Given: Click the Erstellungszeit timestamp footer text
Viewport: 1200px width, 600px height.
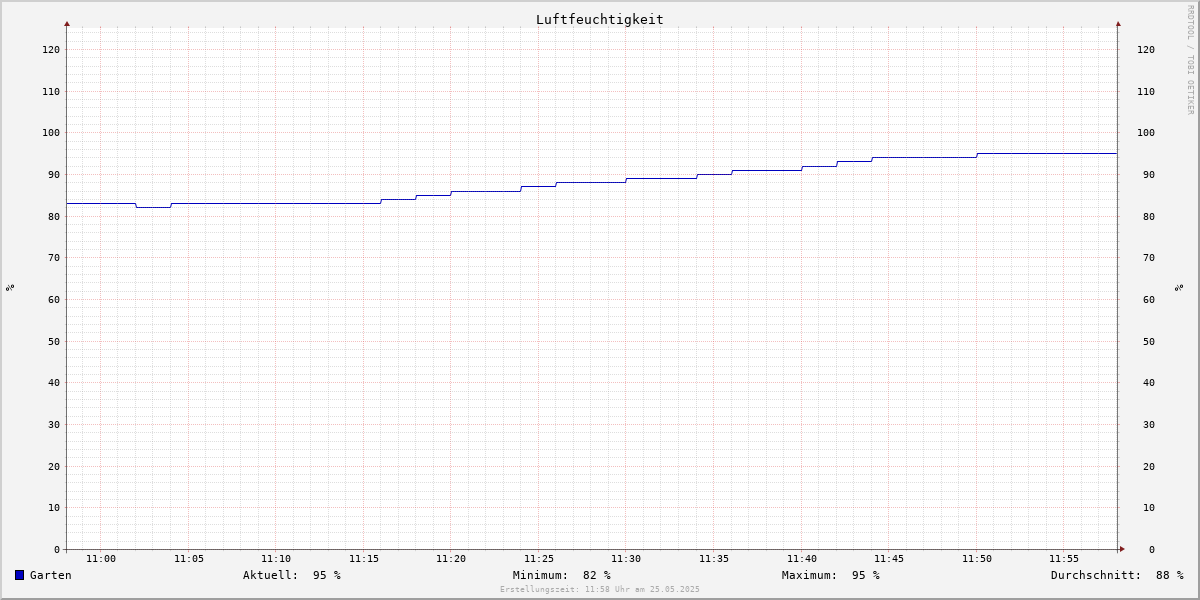Looking at the screenshot, I should tap(600, 589).
